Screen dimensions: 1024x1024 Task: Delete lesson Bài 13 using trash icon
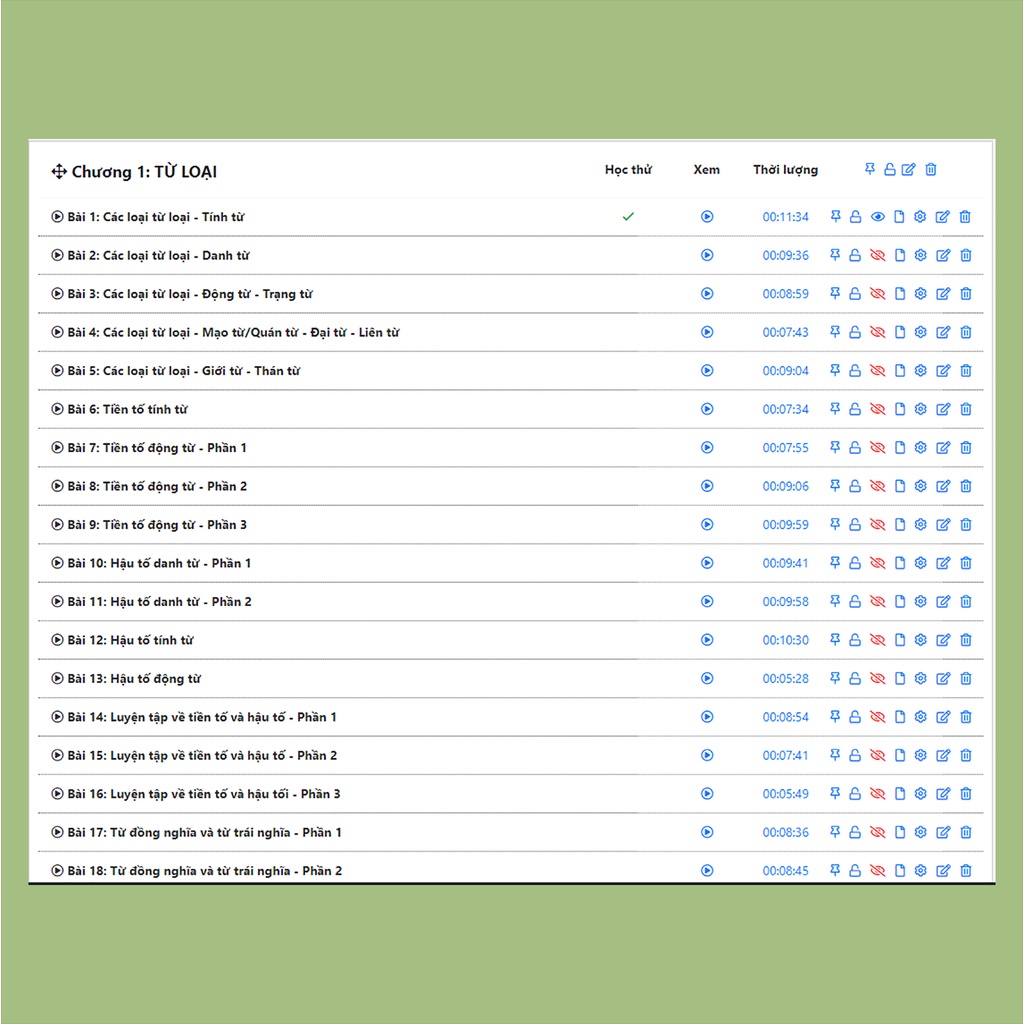click(966, 679)
